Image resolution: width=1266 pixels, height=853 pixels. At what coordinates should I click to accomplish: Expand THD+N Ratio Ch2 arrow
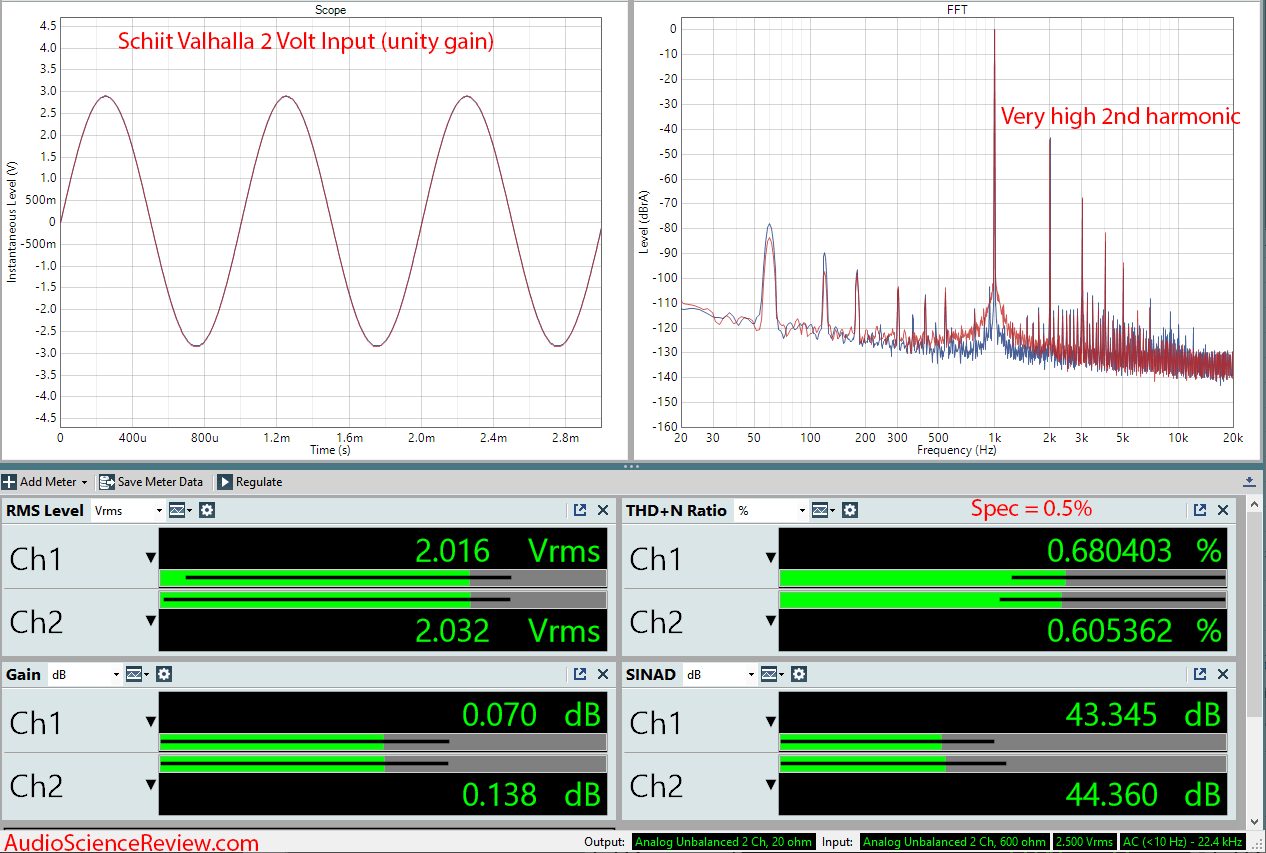(x=771, y=621)
